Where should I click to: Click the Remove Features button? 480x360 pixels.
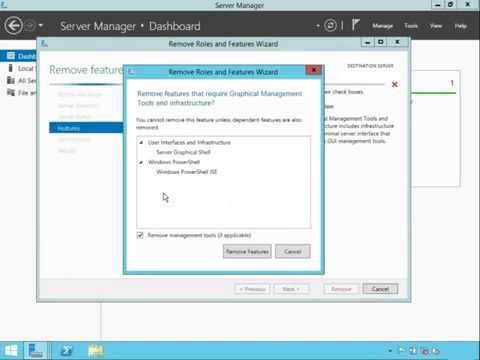click(247, 251)
